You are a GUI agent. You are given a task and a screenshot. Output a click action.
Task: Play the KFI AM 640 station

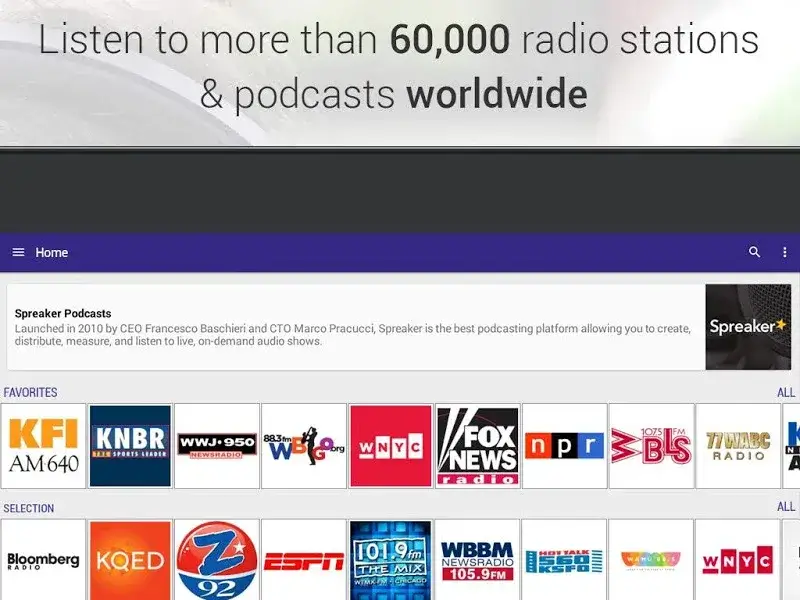(x=42, y=446)
